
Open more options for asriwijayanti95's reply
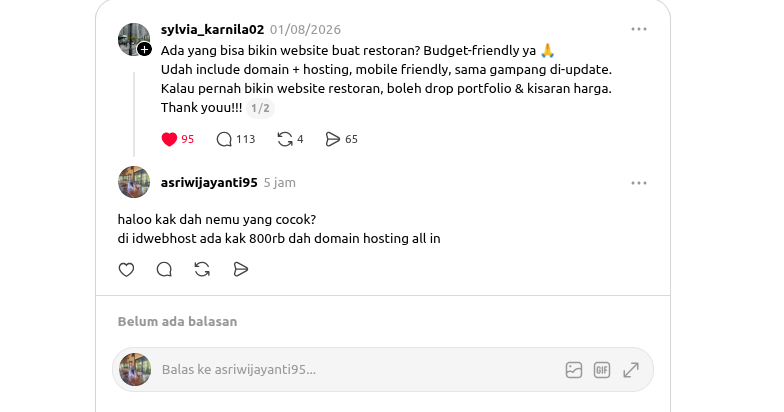pos(638,183)
